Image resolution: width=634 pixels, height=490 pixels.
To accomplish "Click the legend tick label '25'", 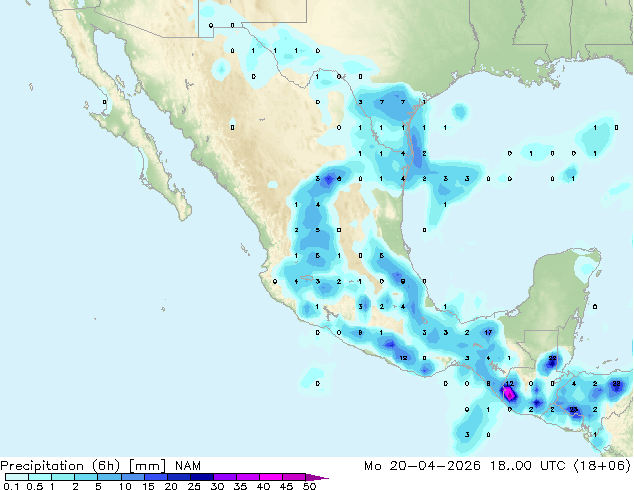I will (x=194, y=486).
